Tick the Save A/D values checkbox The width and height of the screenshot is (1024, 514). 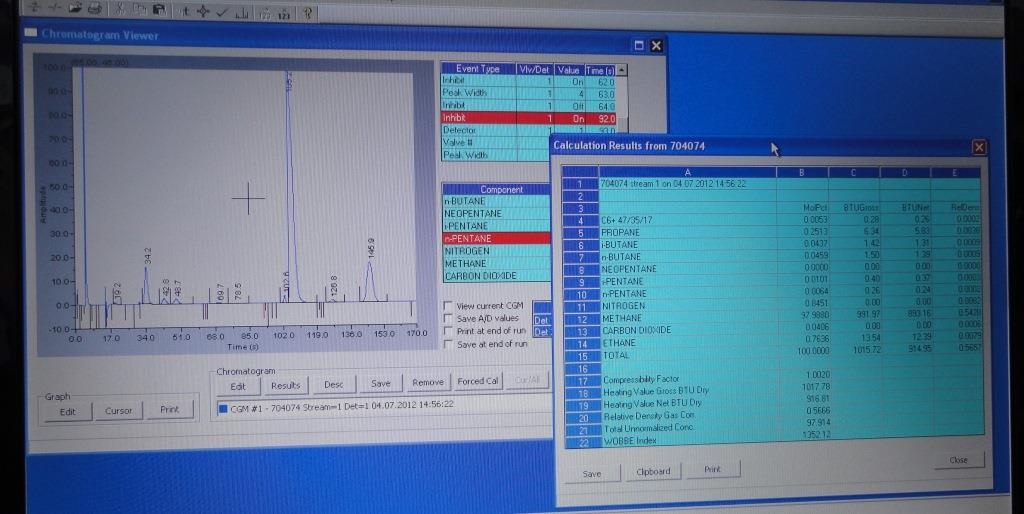click(448, 318)
